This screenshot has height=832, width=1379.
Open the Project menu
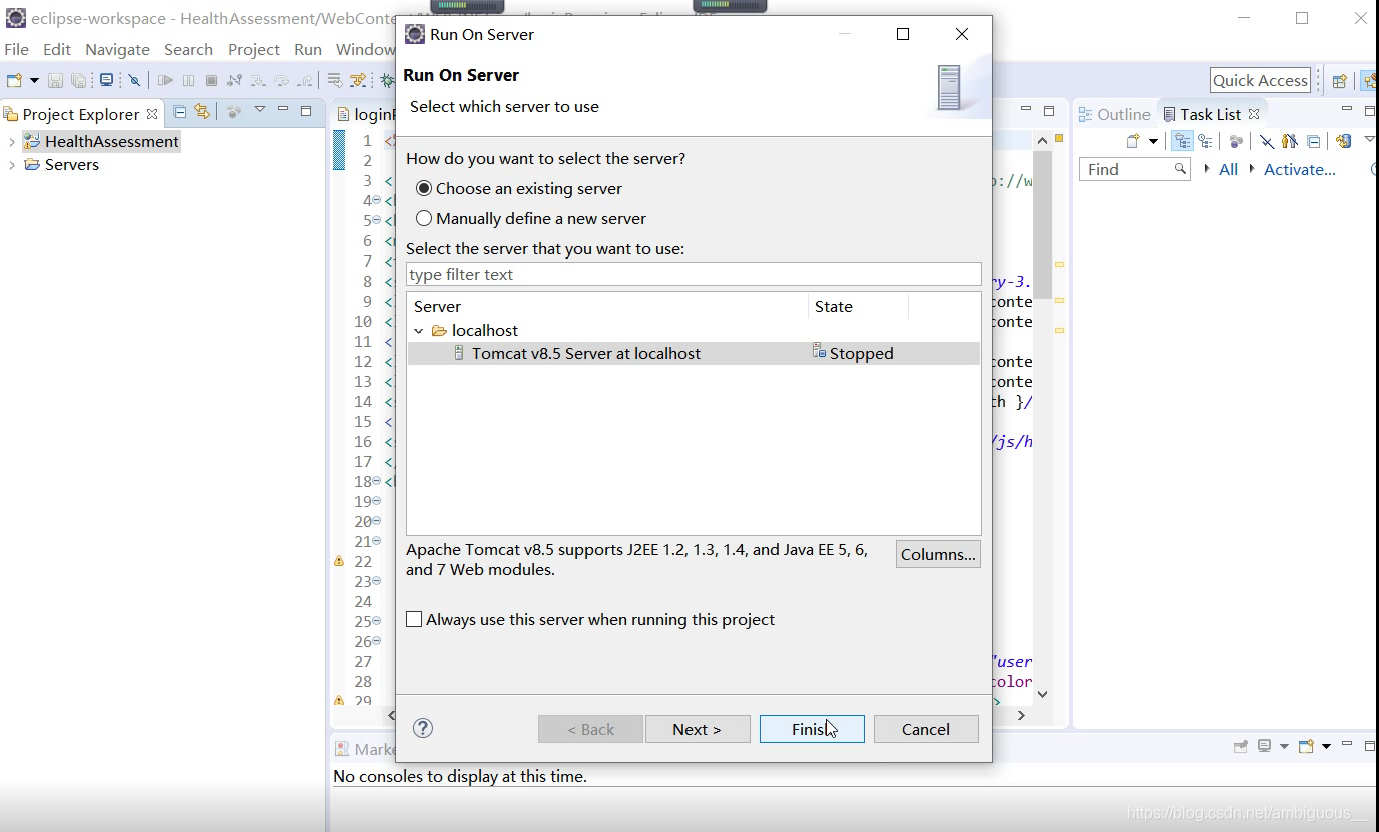pyautogui.click(x=254, y=49)
